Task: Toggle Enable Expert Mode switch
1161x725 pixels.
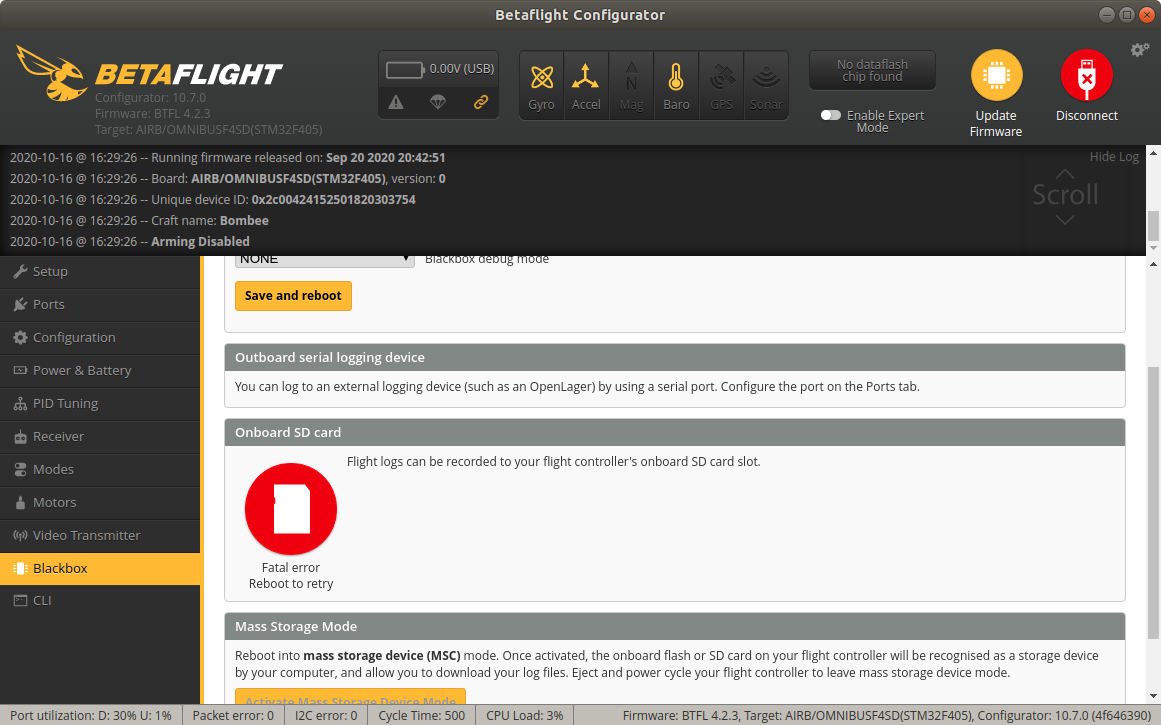Action: click(x=831, y=115)
